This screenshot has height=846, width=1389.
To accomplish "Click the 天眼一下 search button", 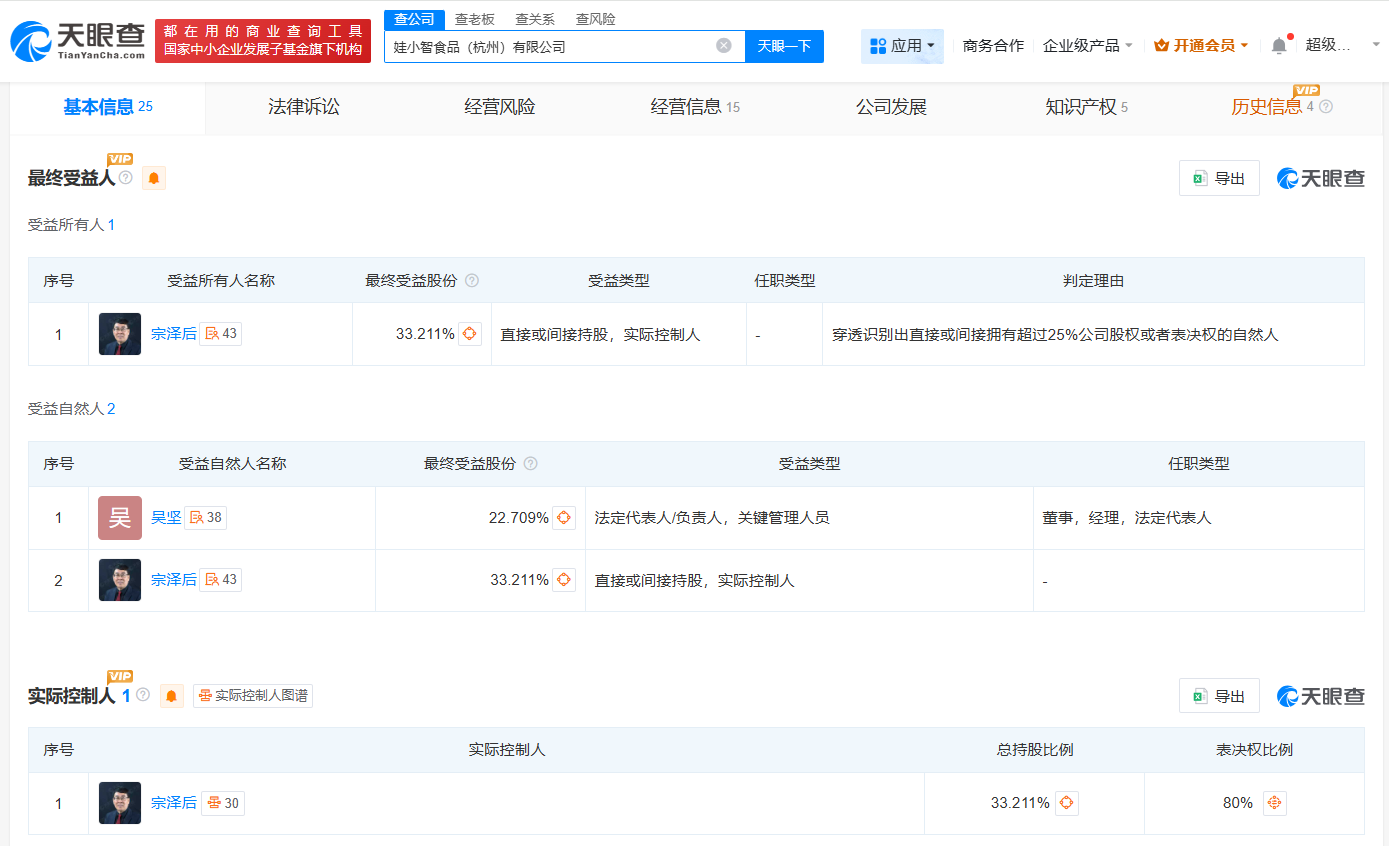I will point(784,45).
